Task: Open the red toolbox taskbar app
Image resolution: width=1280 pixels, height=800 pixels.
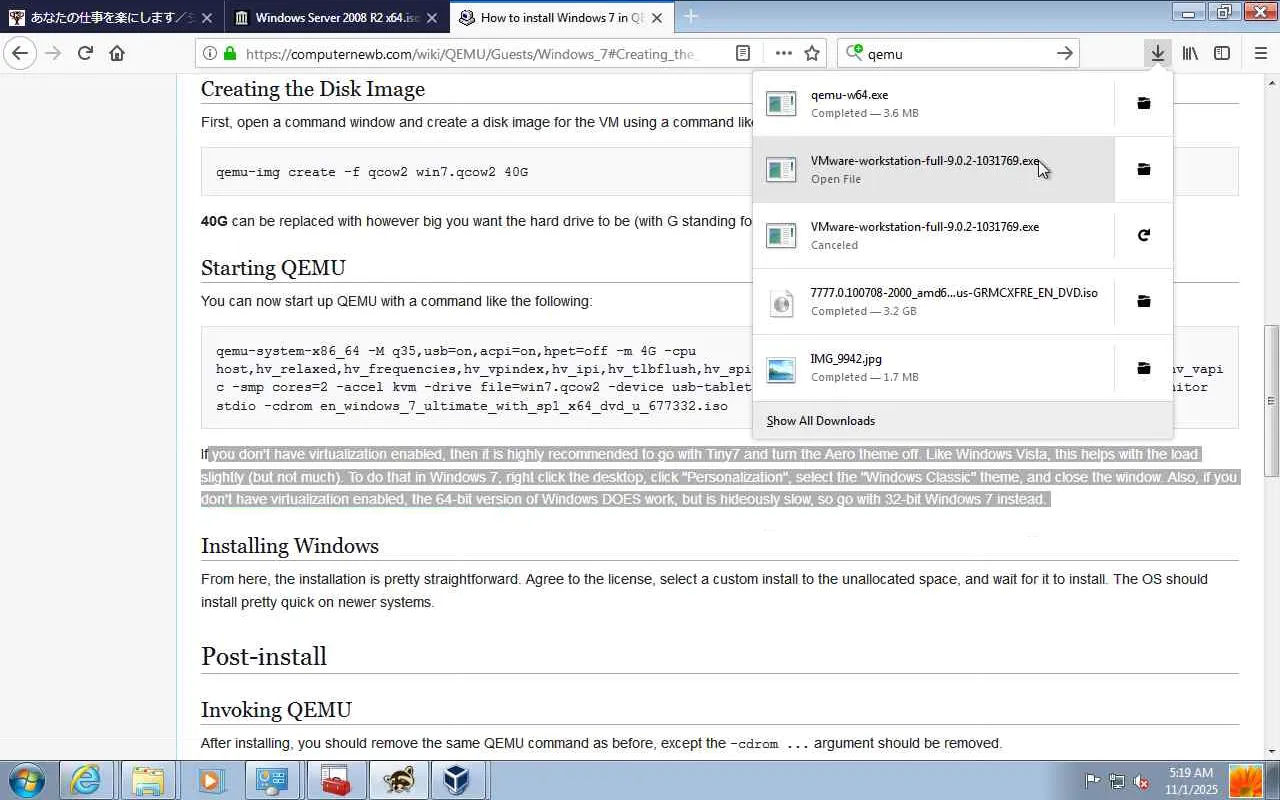Action: click(x=335, y=780)
